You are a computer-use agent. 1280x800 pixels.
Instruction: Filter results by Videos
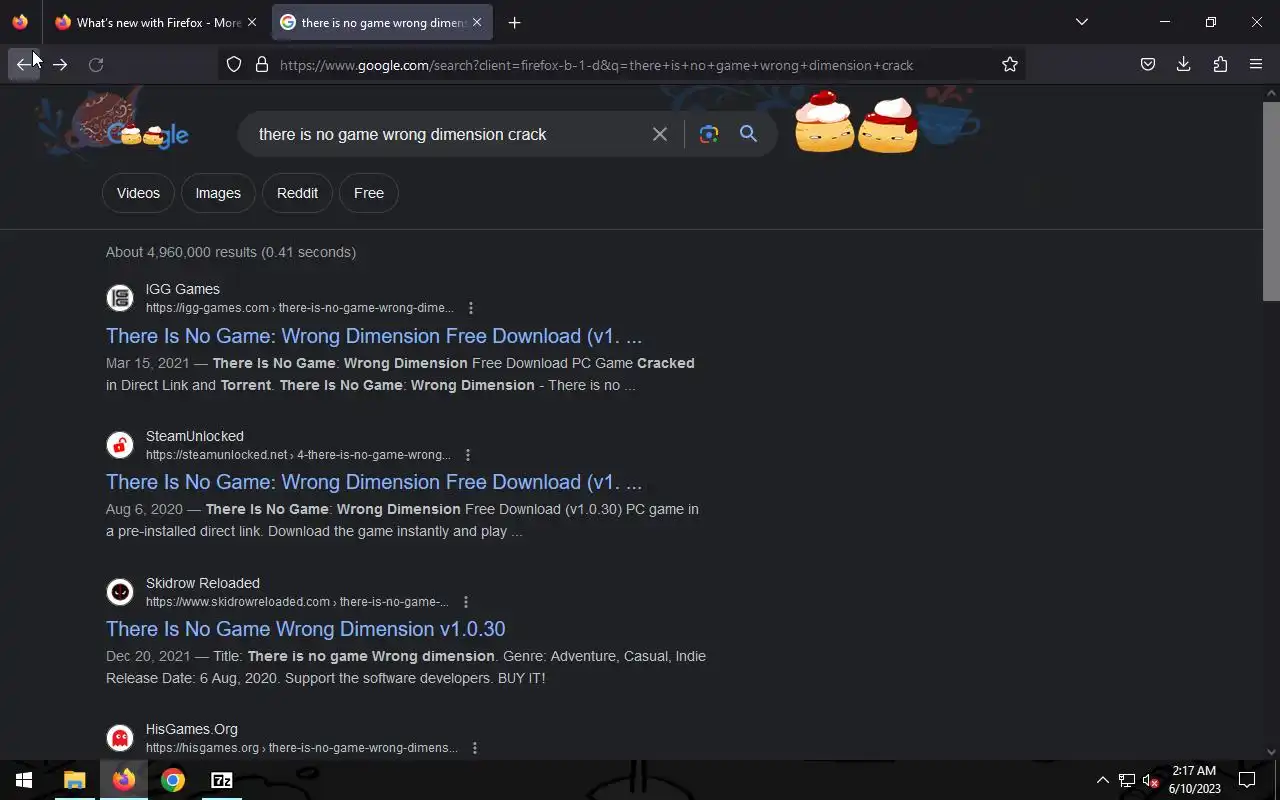pos(138,193)
